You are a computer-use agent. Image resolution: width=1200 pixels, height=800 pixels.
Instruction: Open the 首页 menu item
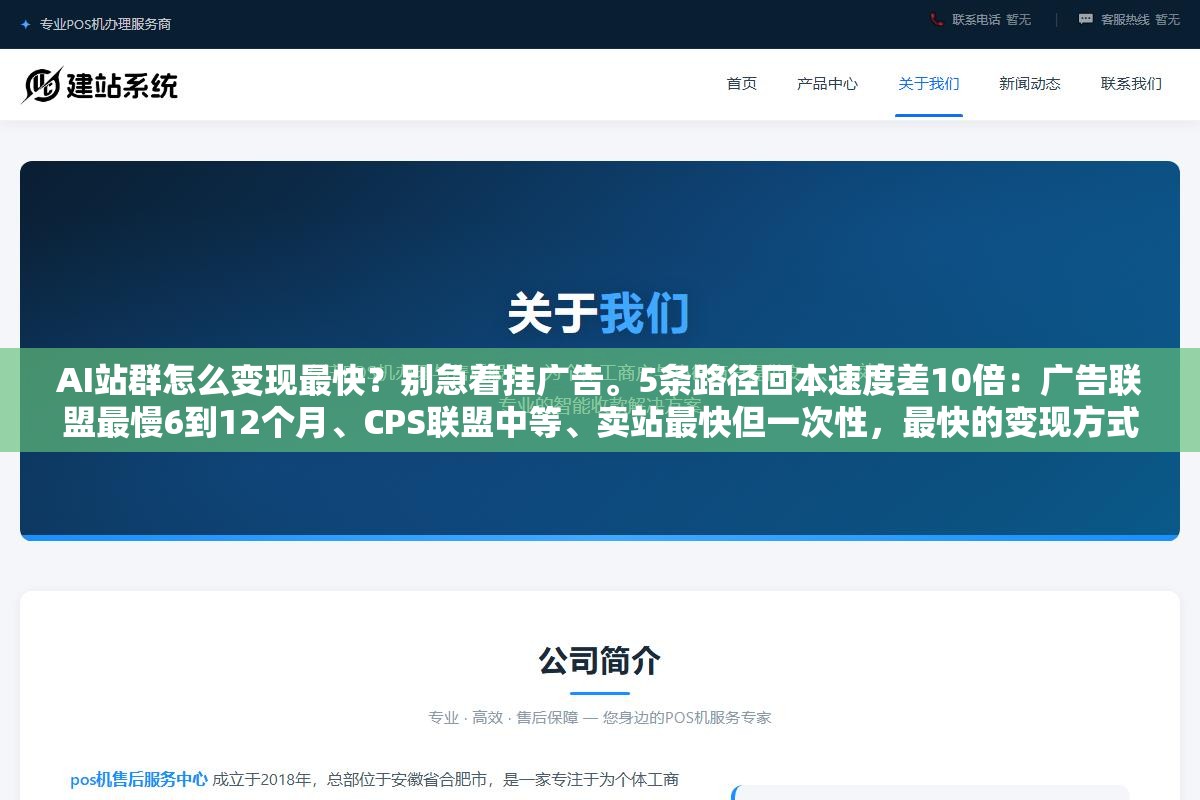(x=742, y=84)
